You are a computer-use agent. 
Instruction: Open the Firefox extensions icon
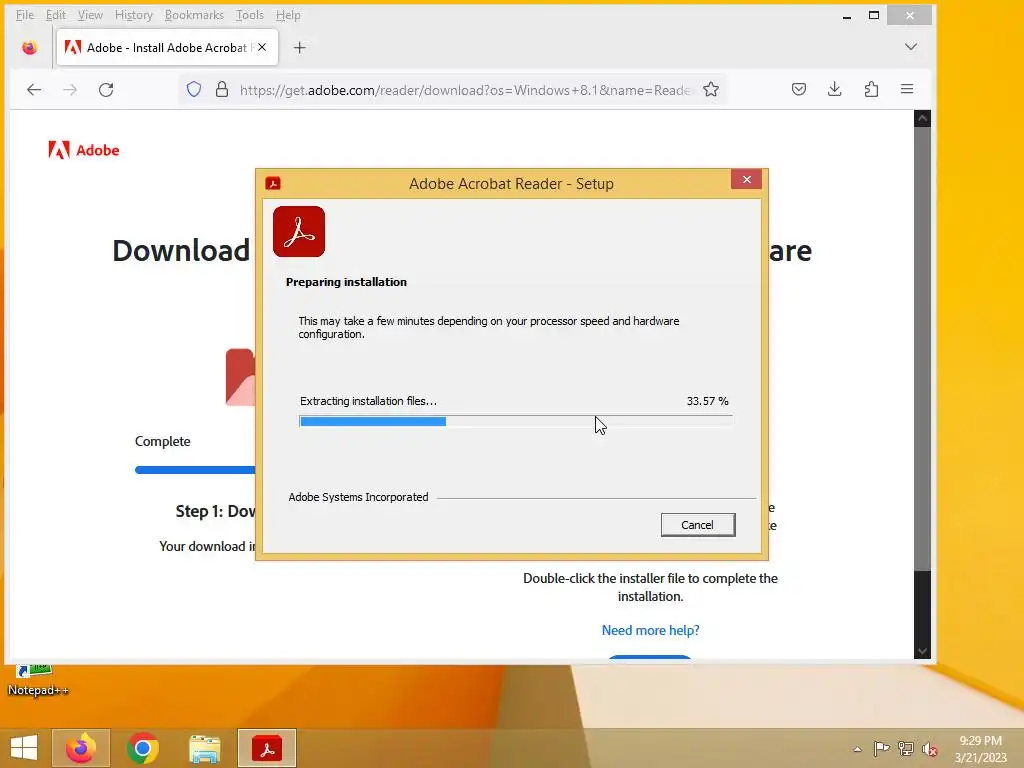pyautogui.click(x=871, y=89)
